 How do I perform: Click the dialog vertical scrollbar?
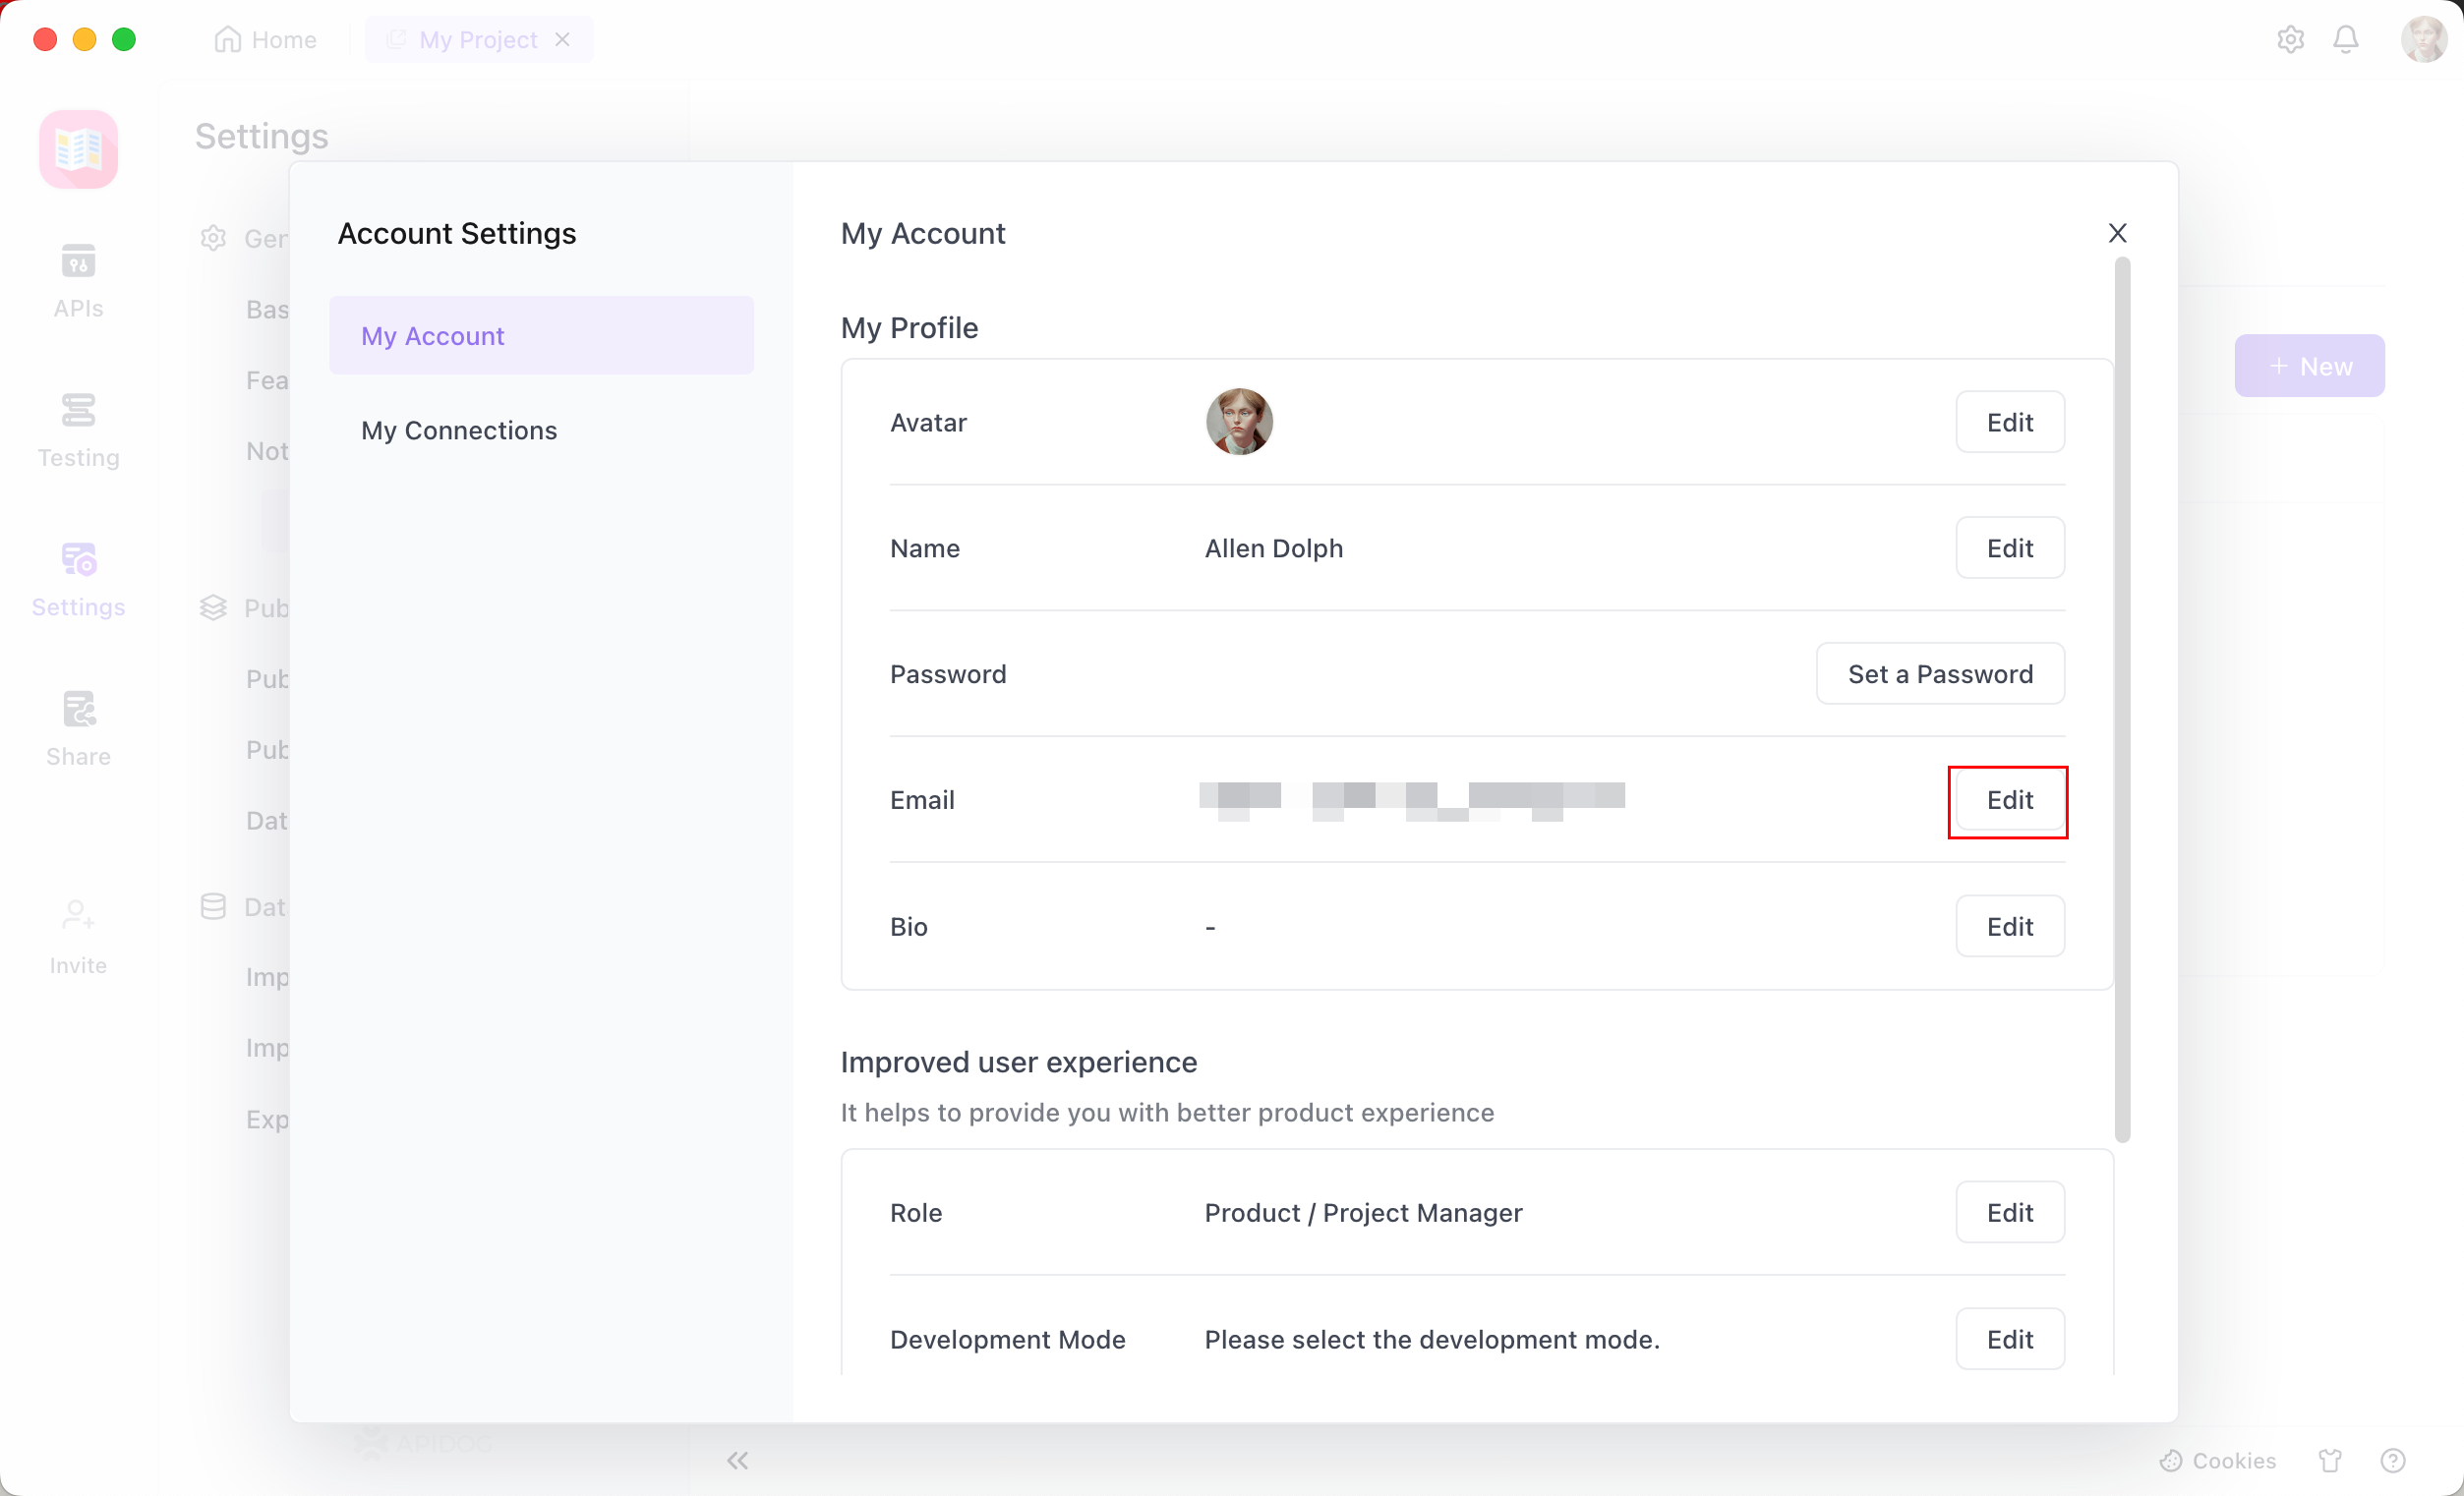point(2122,700)
